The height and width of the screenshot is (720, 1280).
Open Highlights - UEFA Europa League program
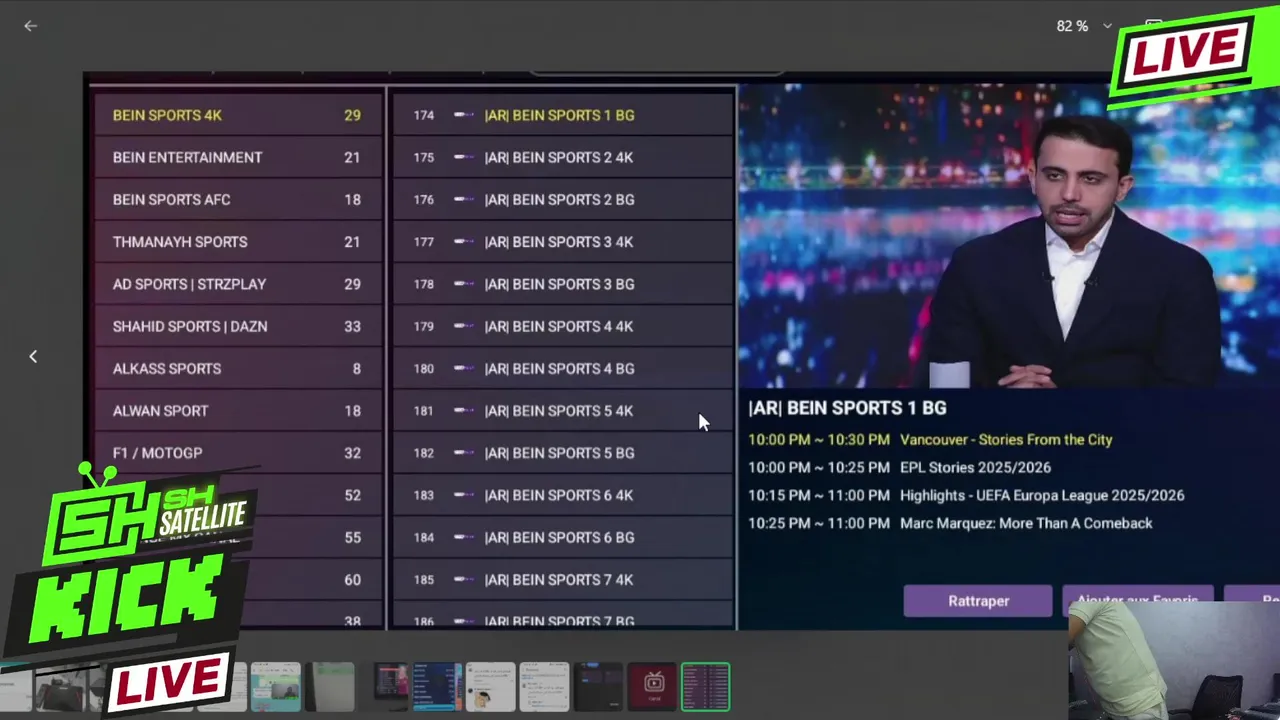[966, 495]
